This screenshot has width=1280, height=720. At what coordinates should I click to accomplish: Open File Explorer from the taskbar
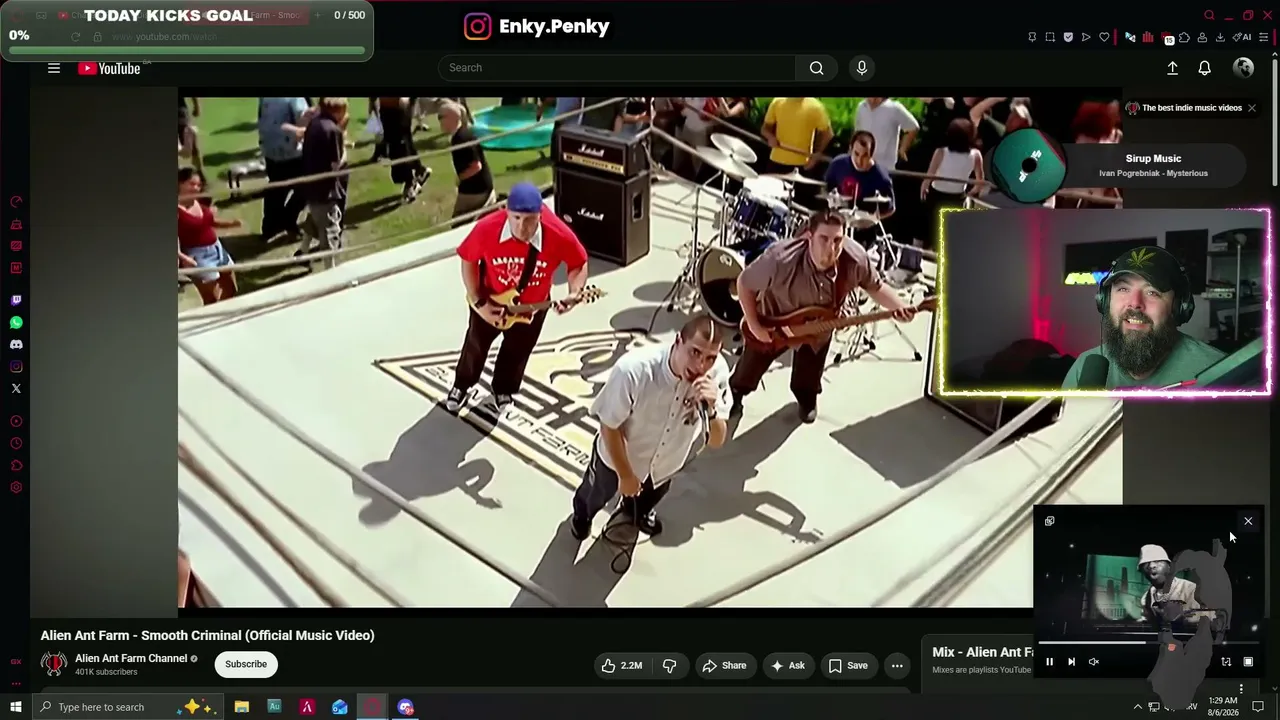pos(242,707)
